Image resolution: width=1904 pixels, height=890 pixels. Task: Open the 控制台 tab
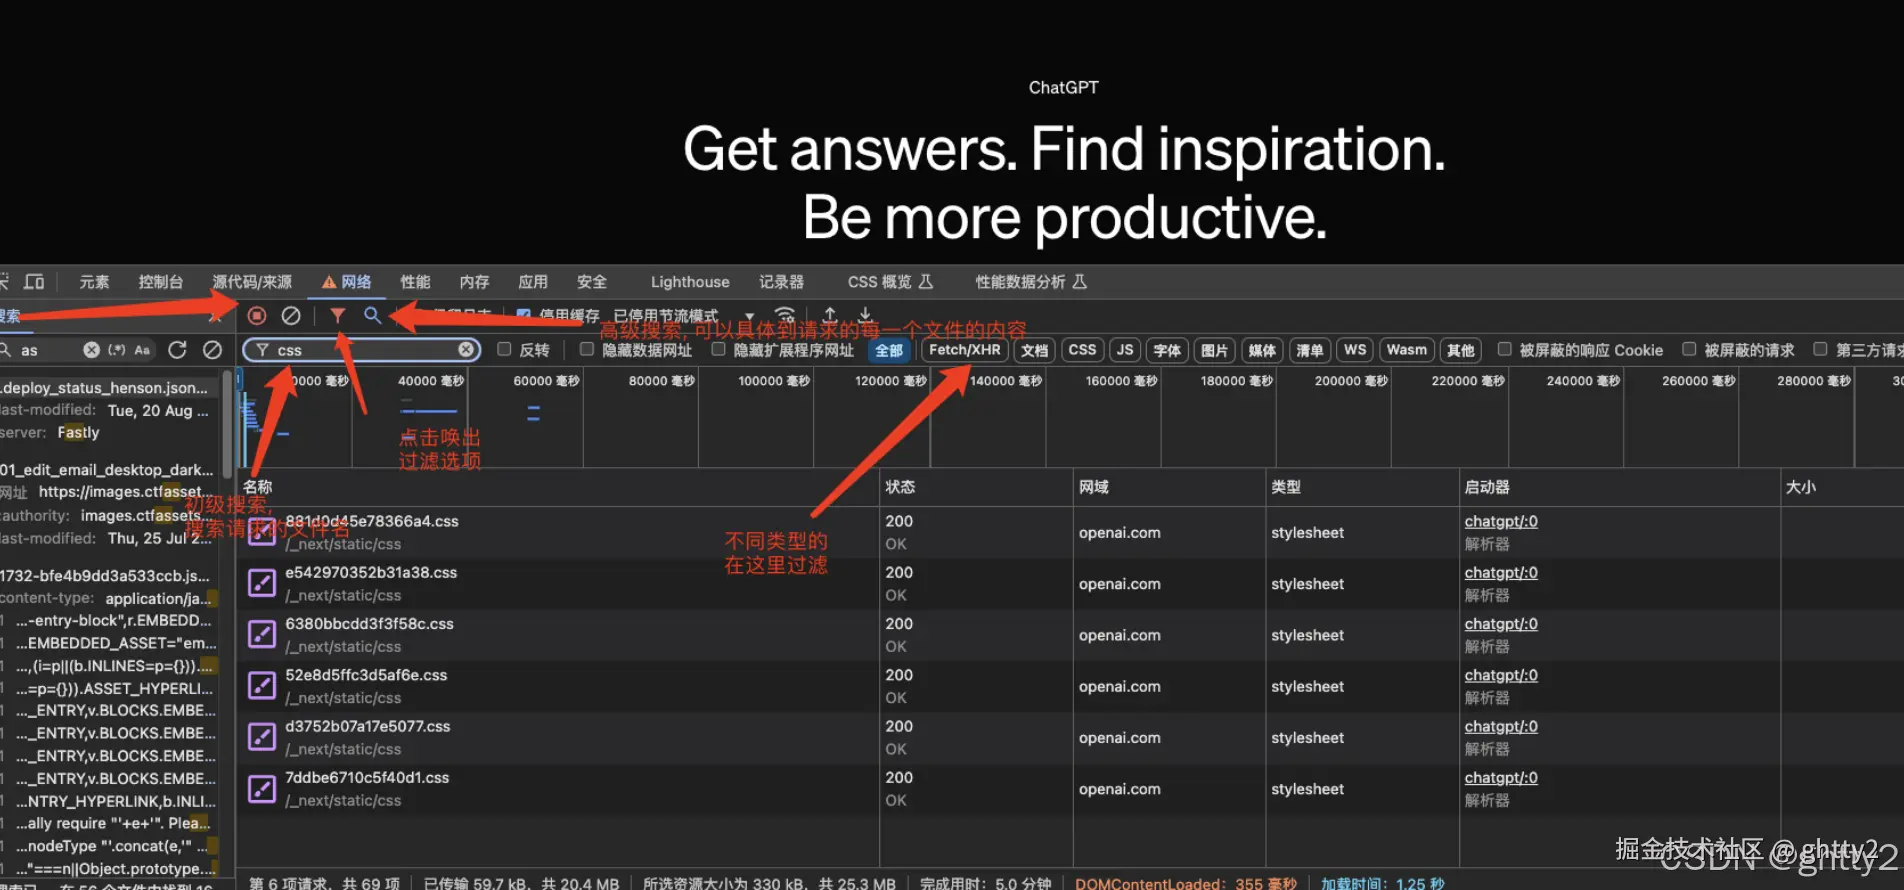161,282
